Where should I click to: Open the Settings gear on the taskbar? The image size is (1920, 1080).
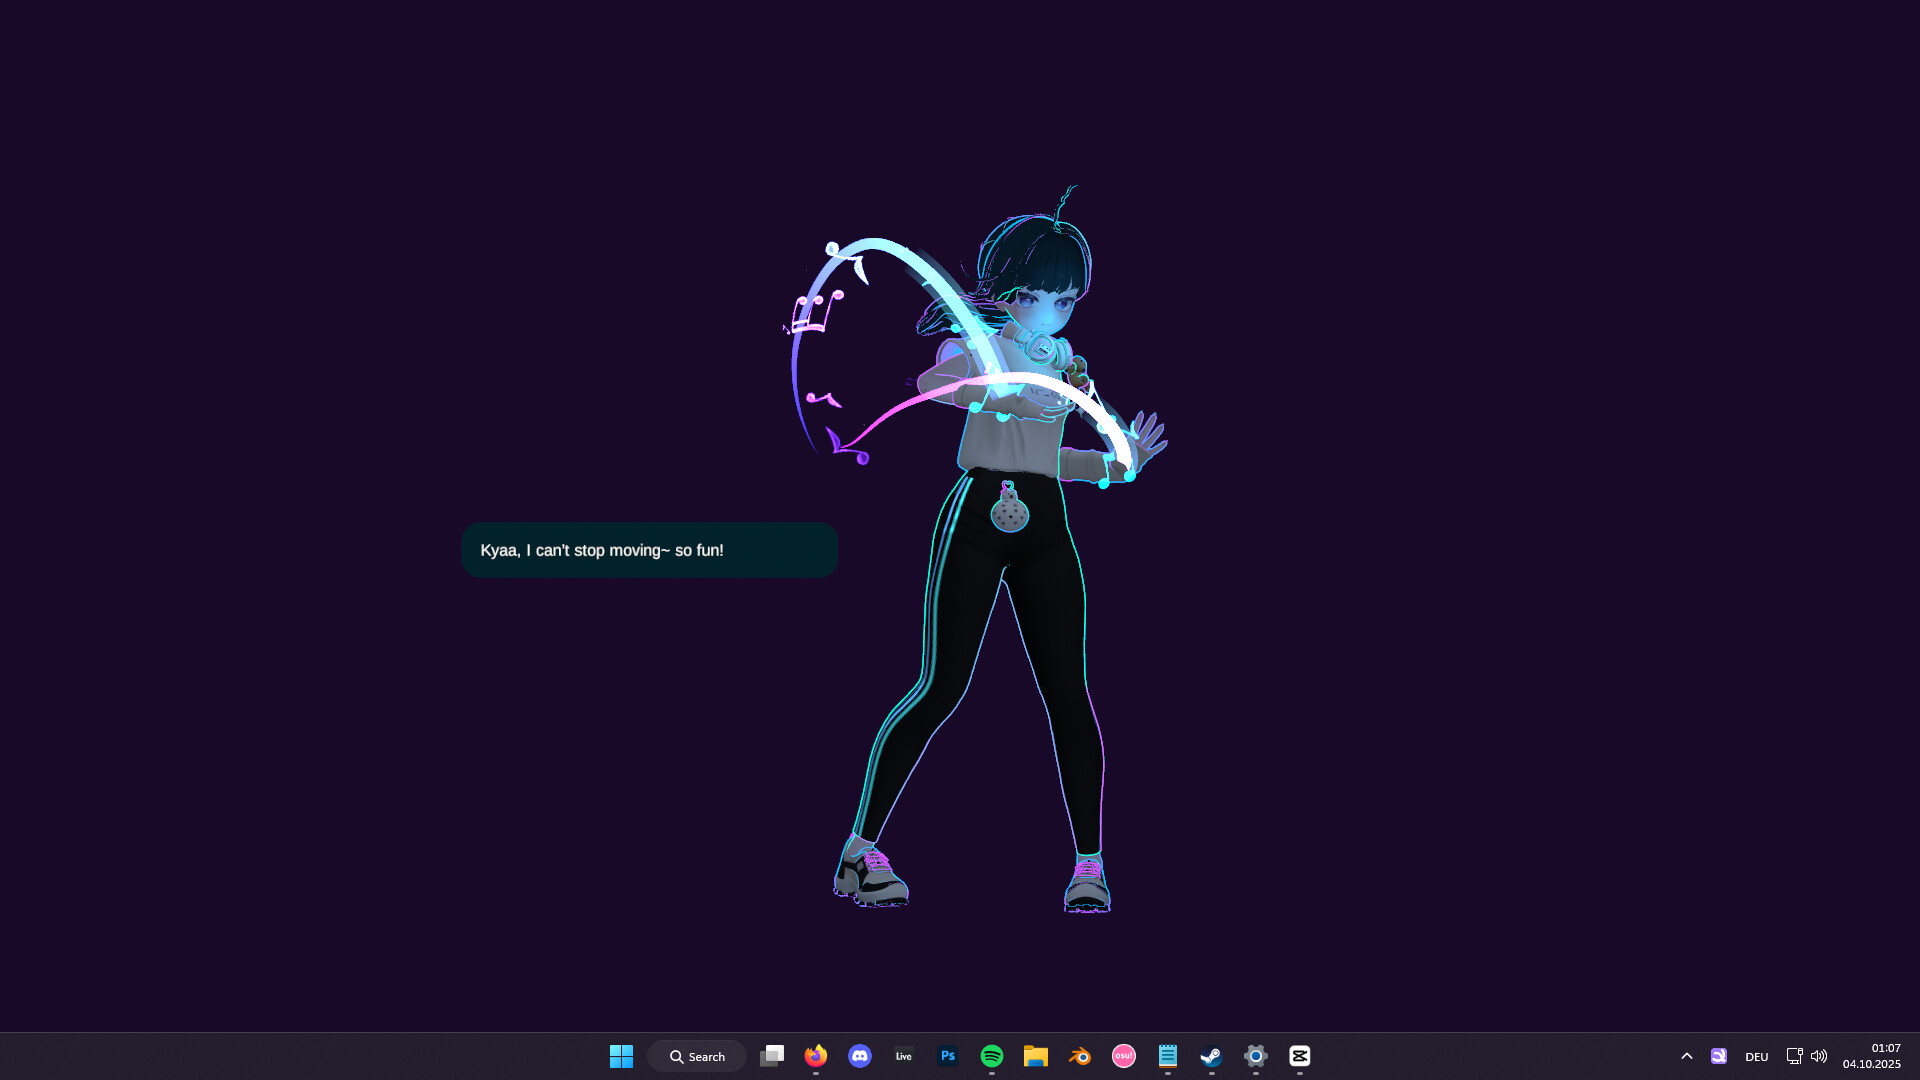click(x=1256, y=1056)
